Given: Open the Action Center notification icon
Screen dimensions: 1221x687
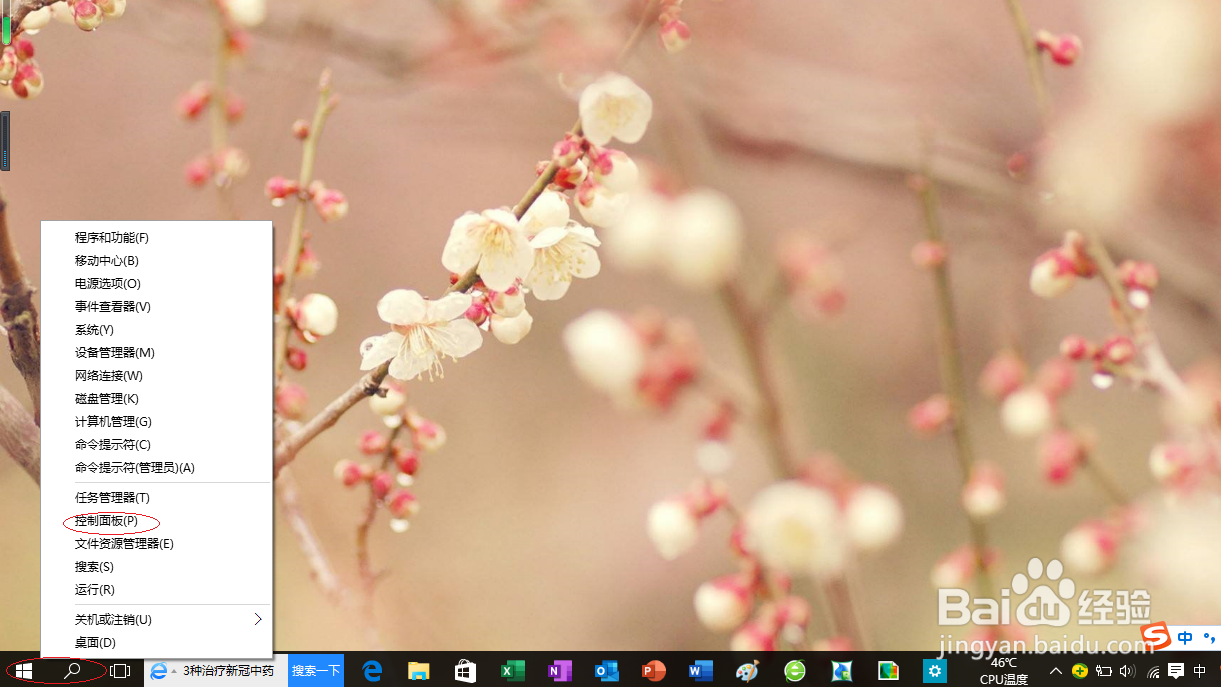Looking at the screenshot, I should (1176, 671).
